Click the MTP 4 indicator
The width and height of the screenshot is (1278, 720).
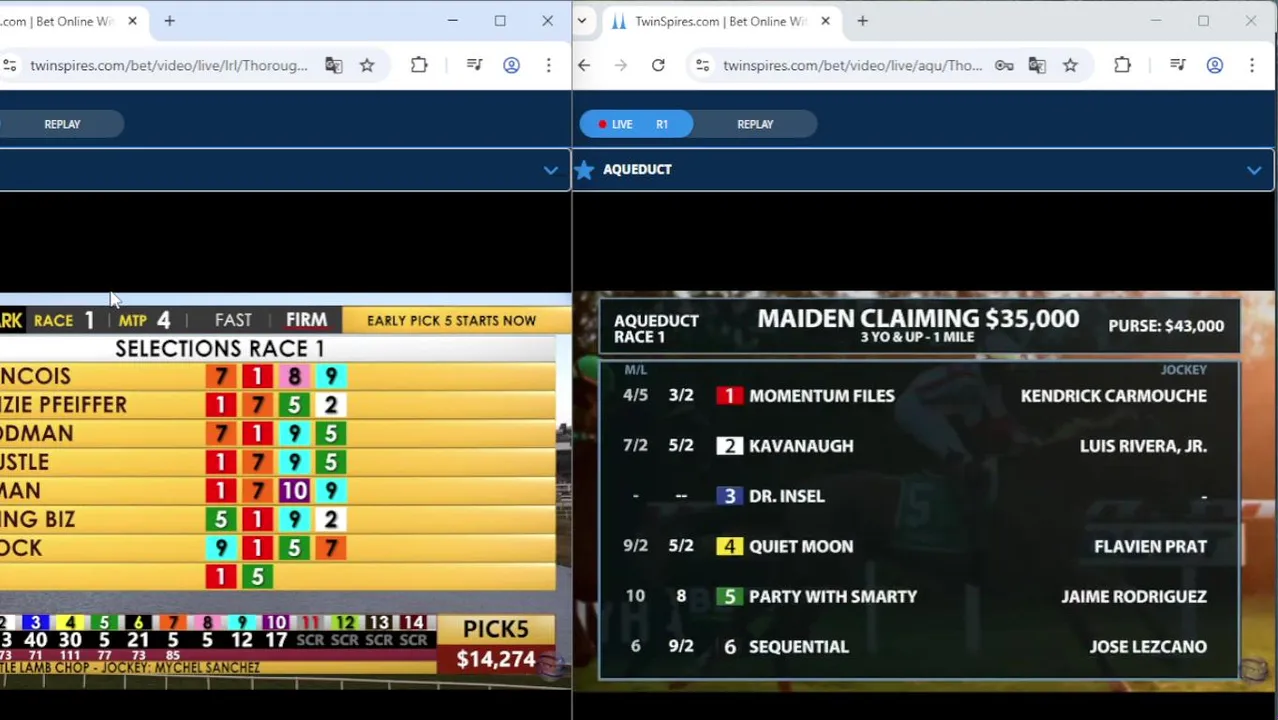144,320
